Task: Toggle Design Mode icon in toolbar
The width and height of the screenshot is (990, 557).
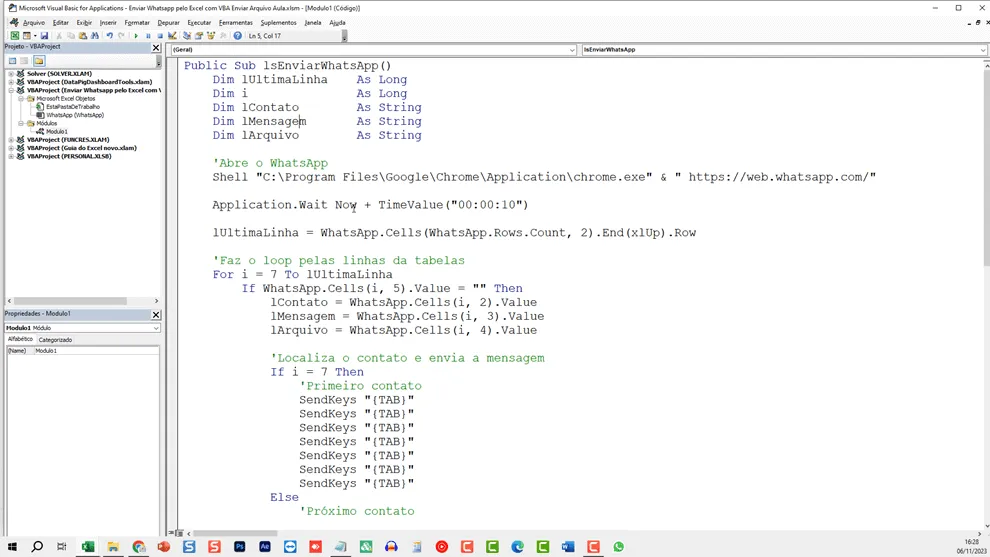Action: [172, 36]
